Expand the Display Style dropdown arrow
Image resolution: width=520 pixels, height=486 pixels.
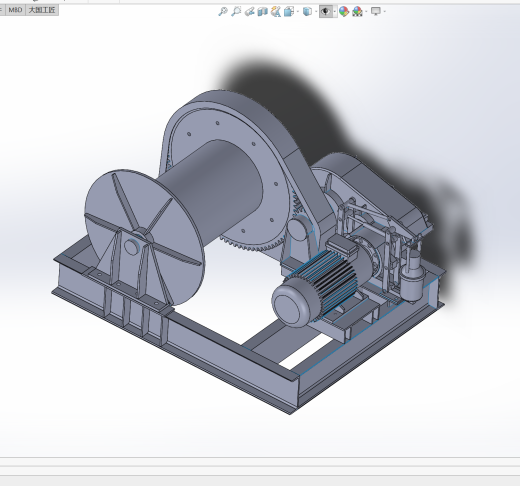(x=316, y=12)
